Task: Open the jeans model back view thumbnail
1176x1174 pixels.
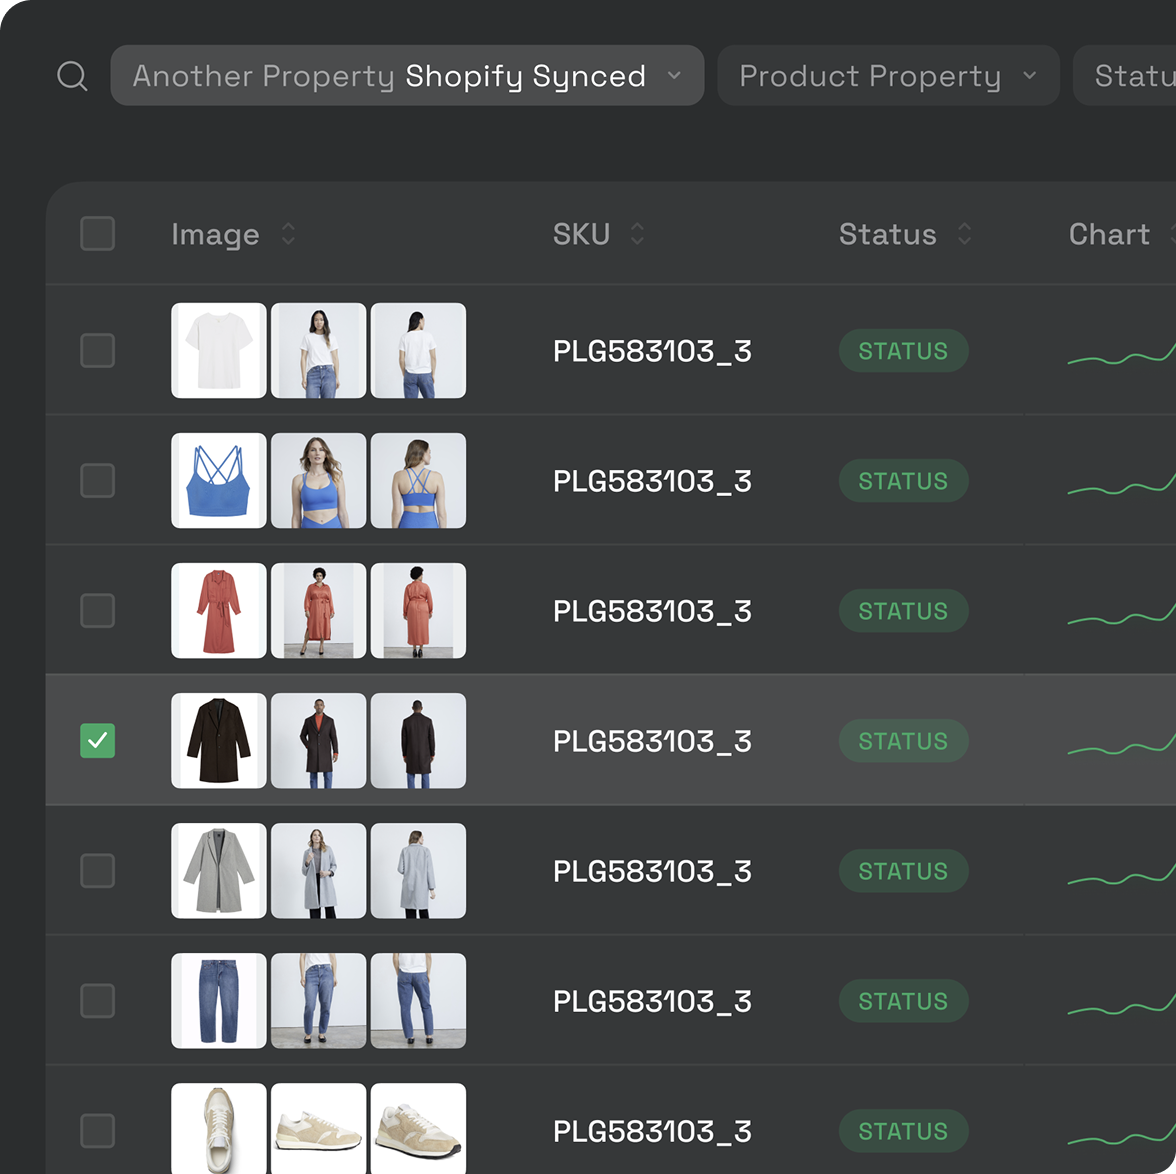Action: click(418, 1001)
